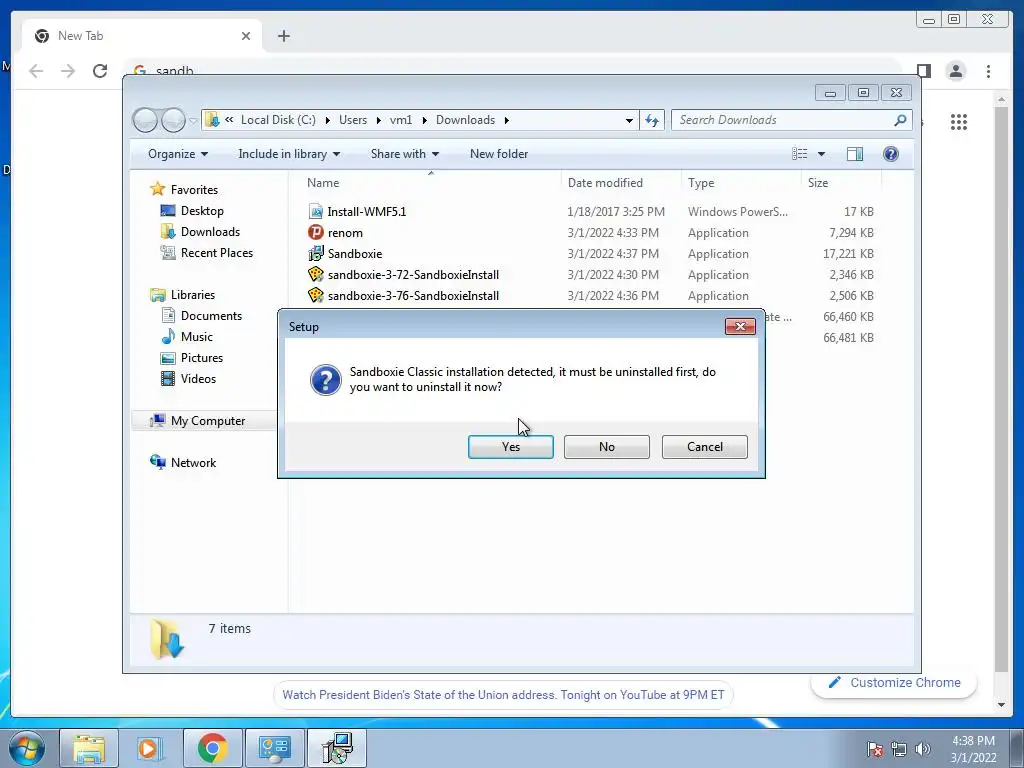Open Chrome three-dot menu

click(988, 71)
